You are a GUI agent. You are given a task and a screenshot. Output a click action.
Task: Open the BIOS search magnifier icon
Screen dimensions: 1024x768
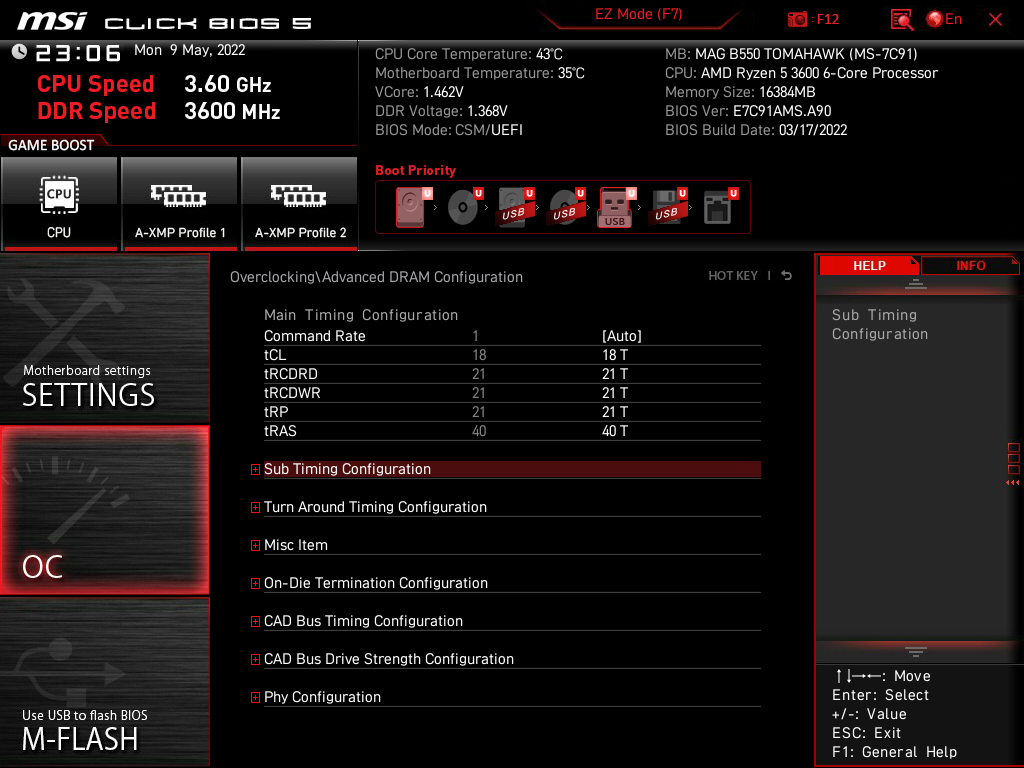(x=902, y=20)
